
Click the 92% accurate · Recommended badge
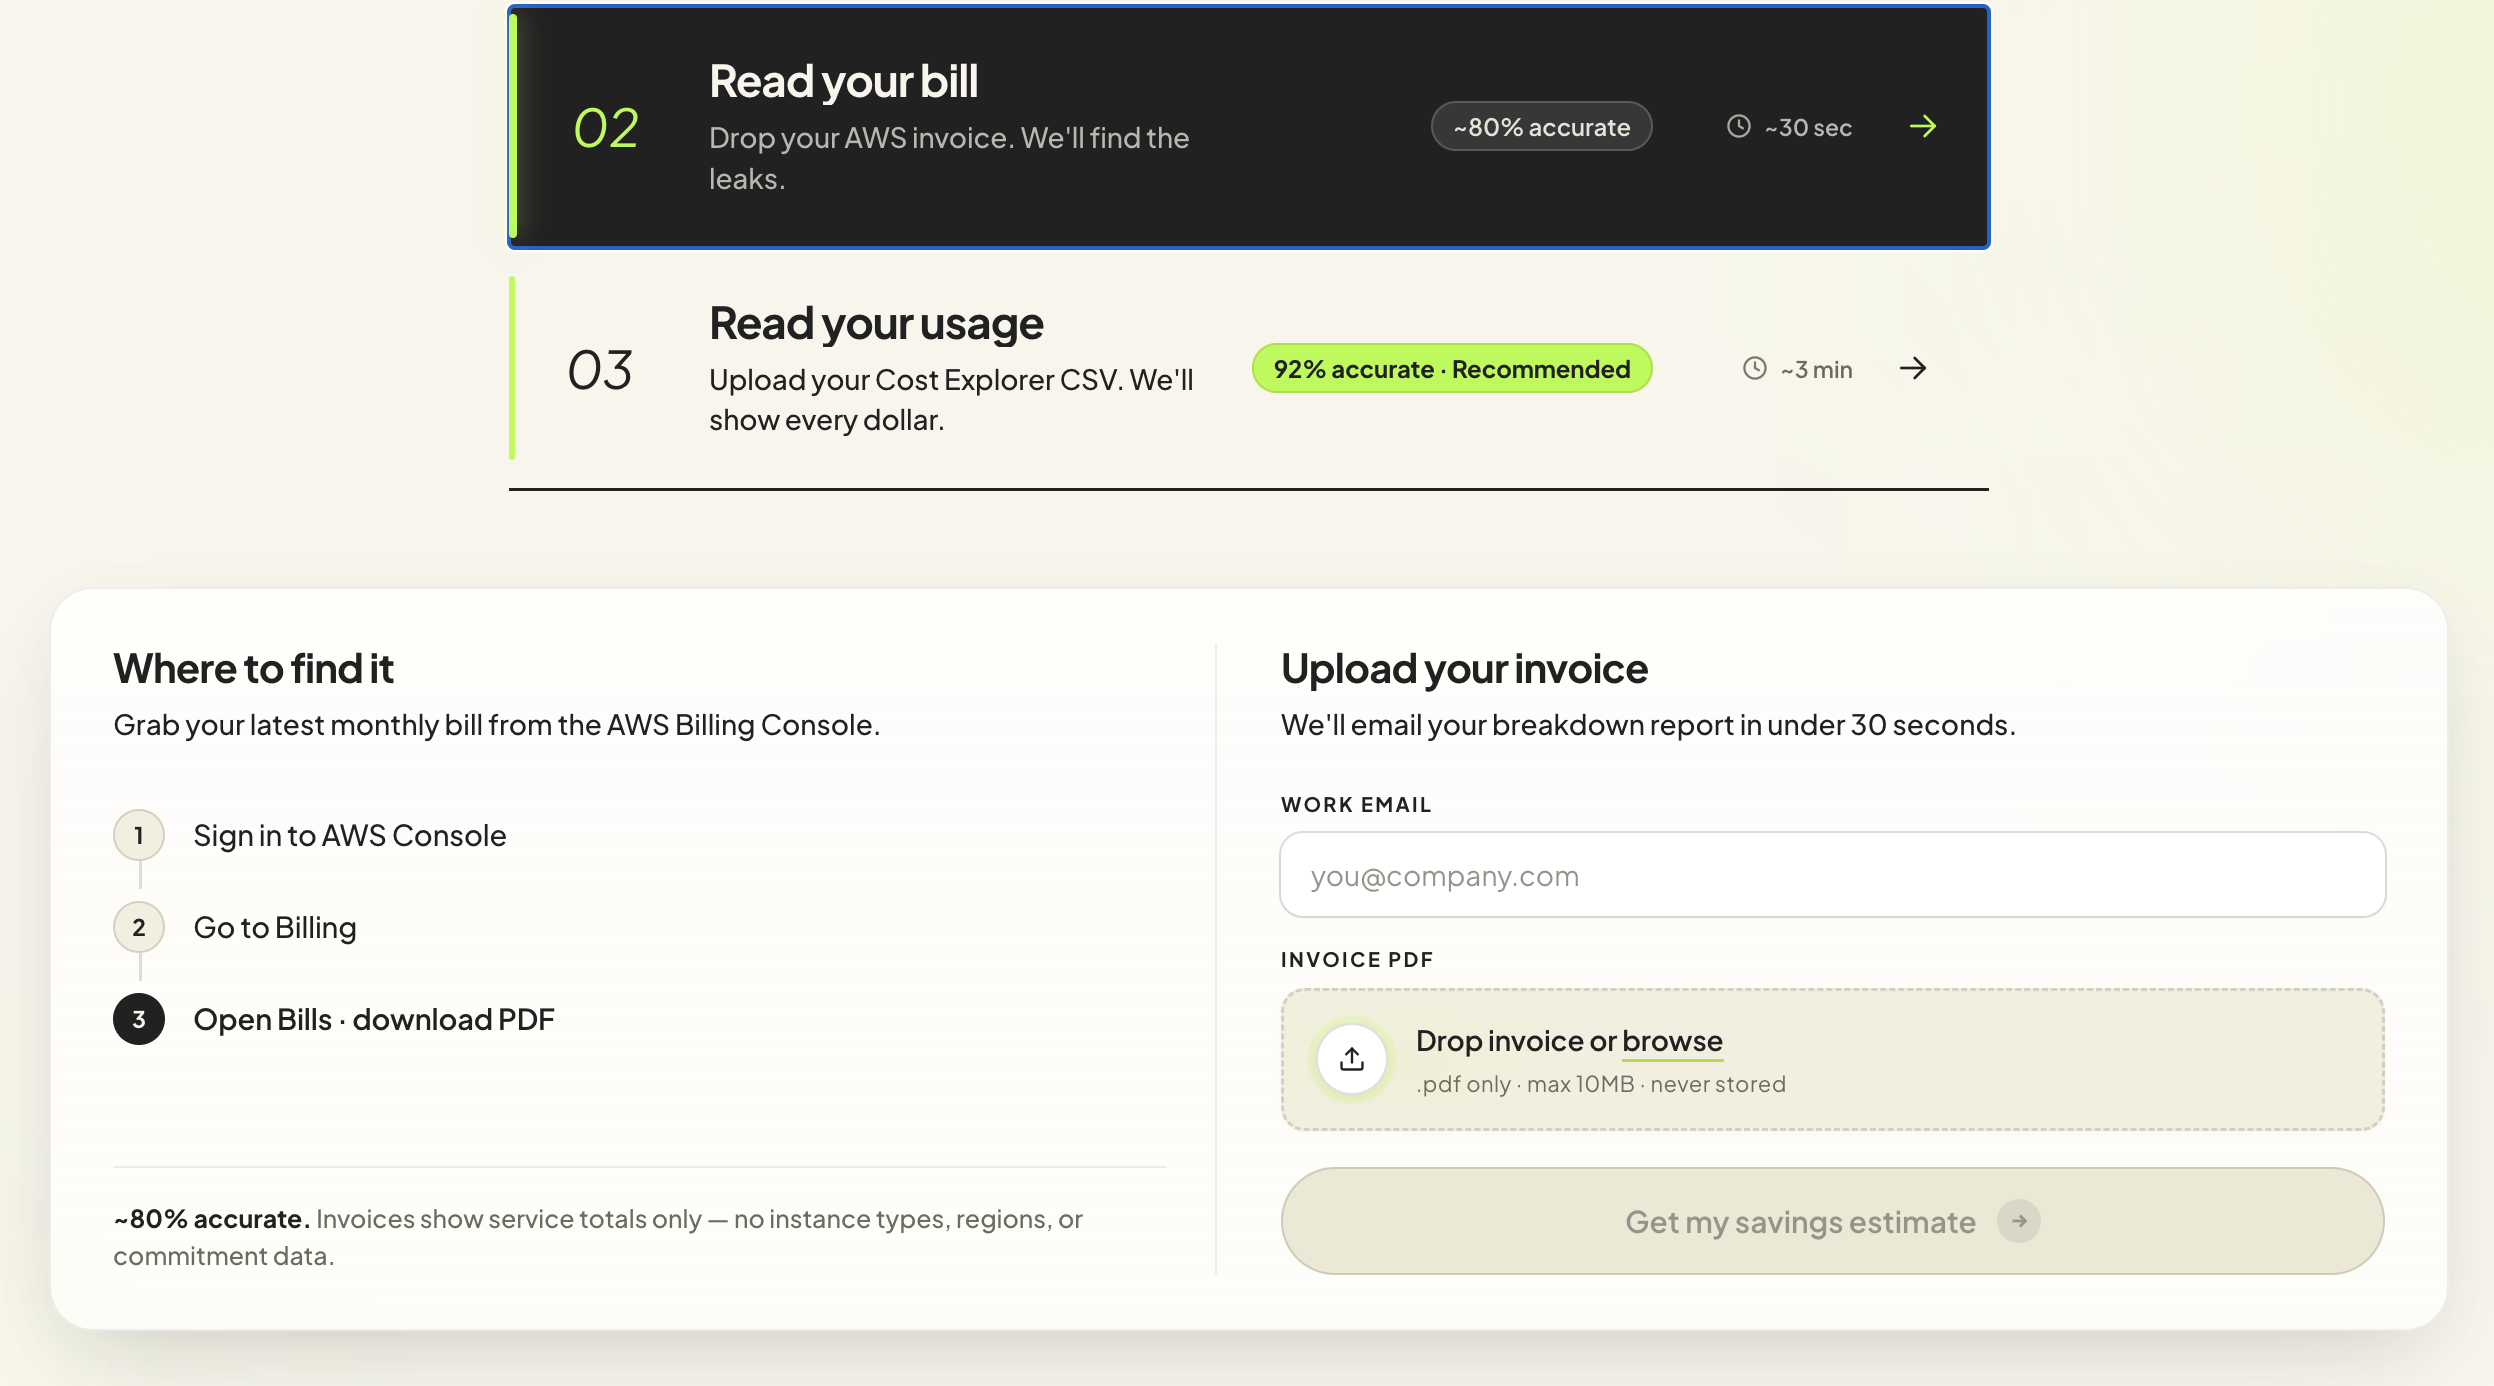click(x=1451, y=369)
